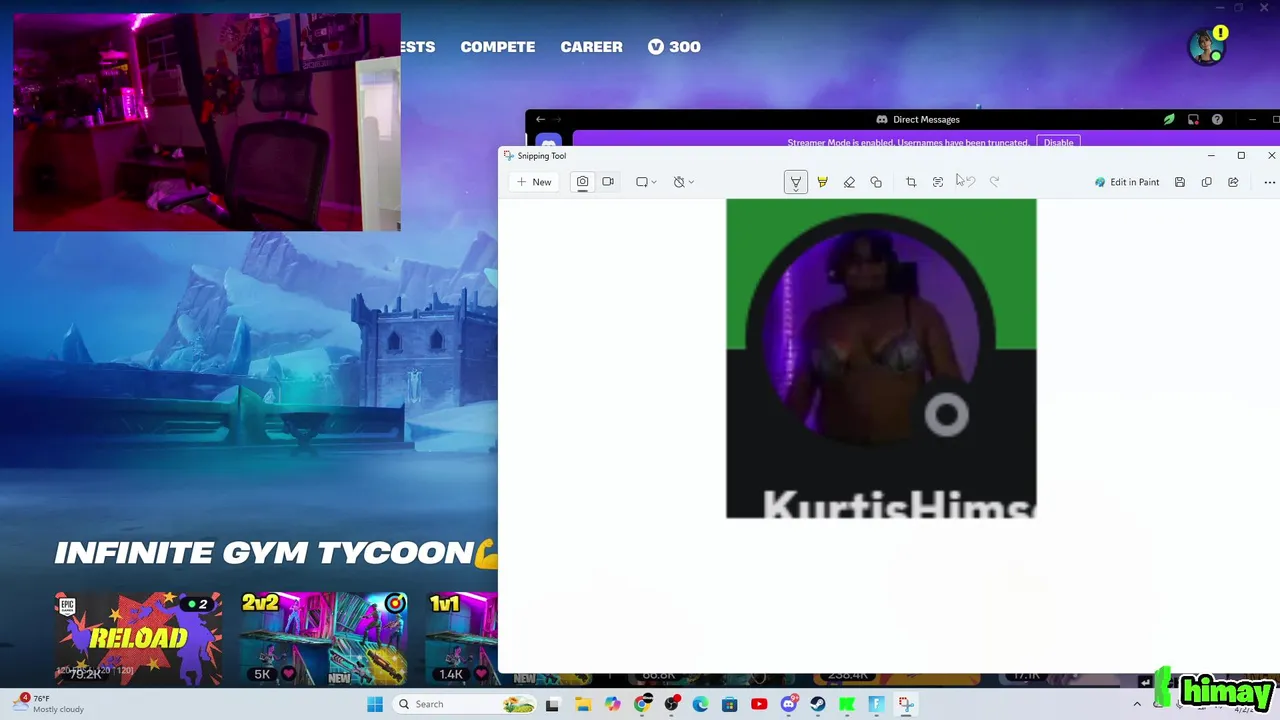This screenshot has width=1280, height=720.
Task: Open Discord inbox icon in title bar
Action: point(1193,119)
